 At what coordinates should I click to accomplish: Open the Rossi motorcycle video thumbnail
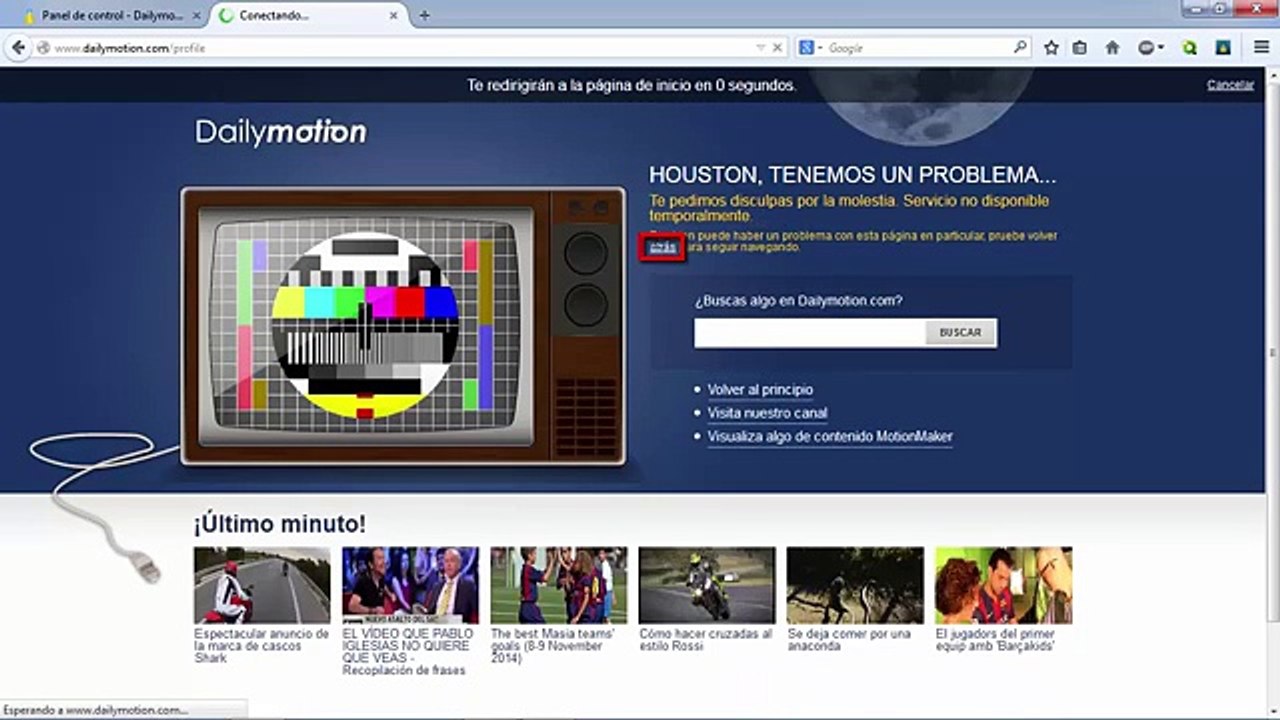tap(707, 585)
